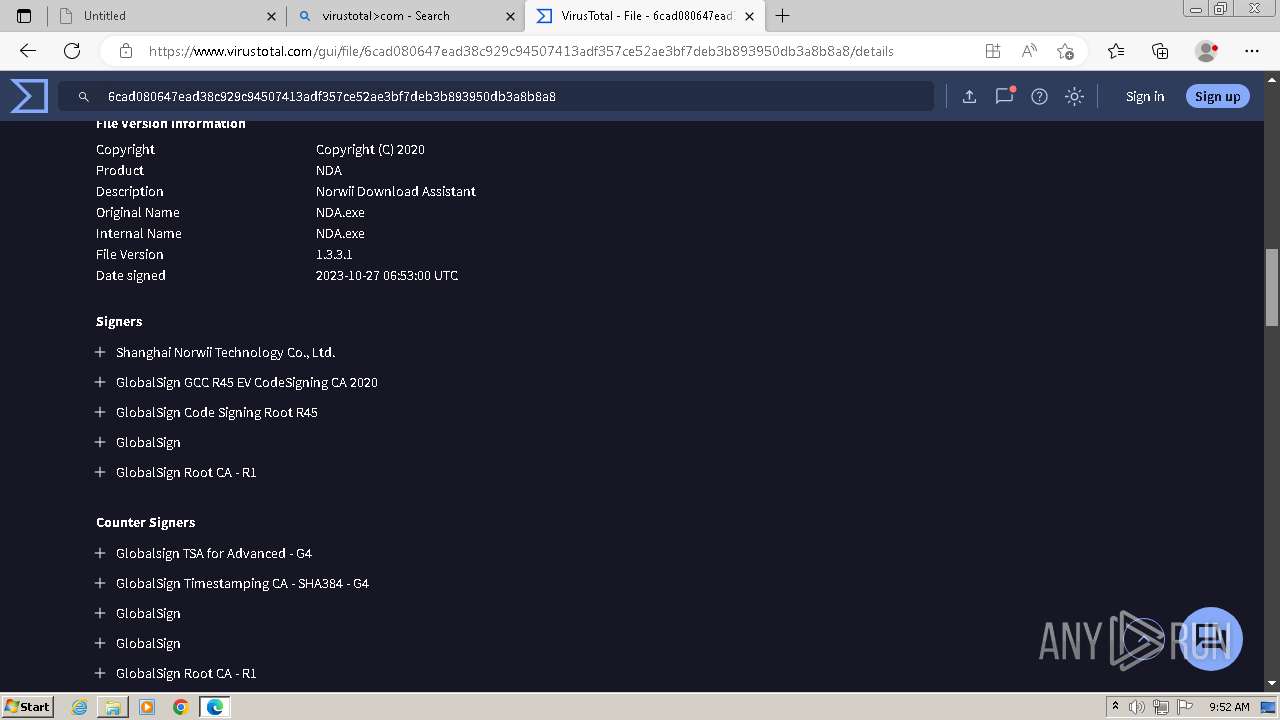Click the browser back arrow
Image resolution: width=1280 pixels, height=720 pixels.
pyautogui.click(x=28, y=51)
